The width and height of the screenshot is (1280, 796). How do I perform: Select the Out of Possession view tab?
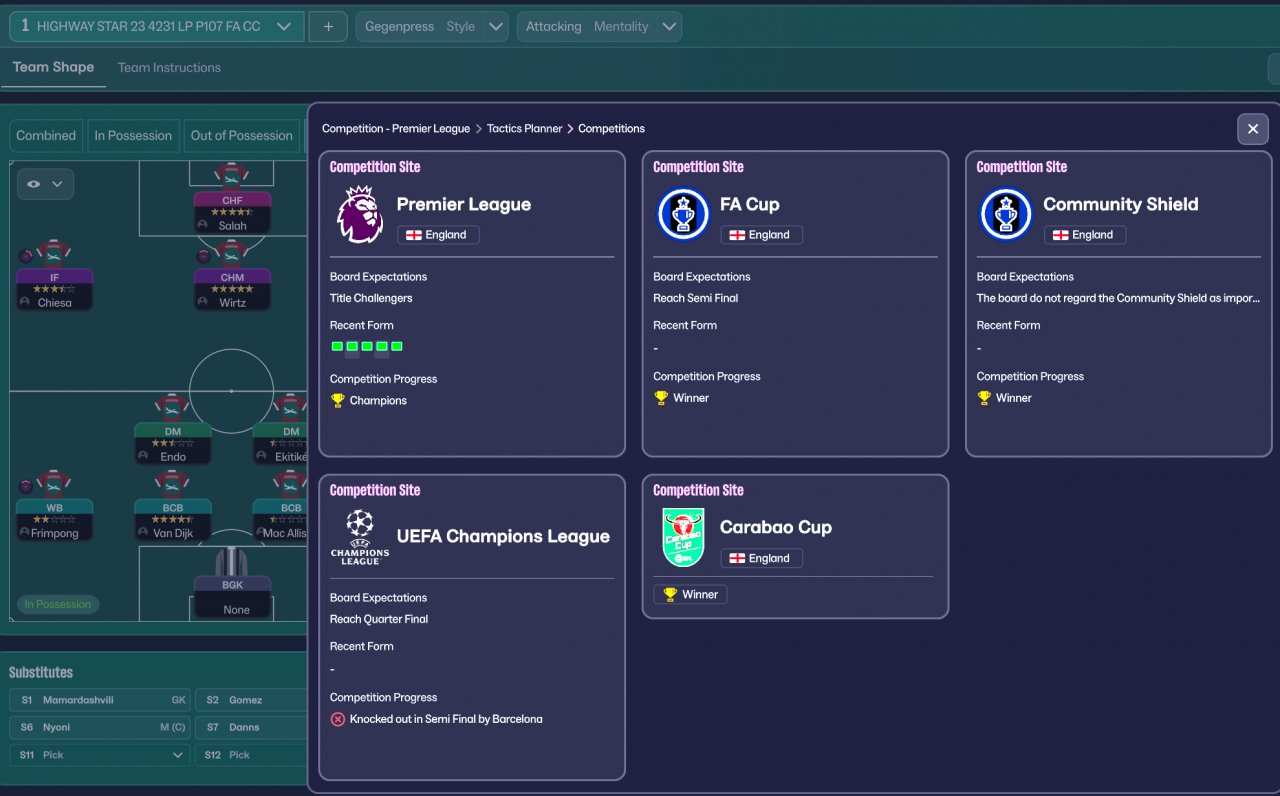pyautogui.click(x=242, y=136)
